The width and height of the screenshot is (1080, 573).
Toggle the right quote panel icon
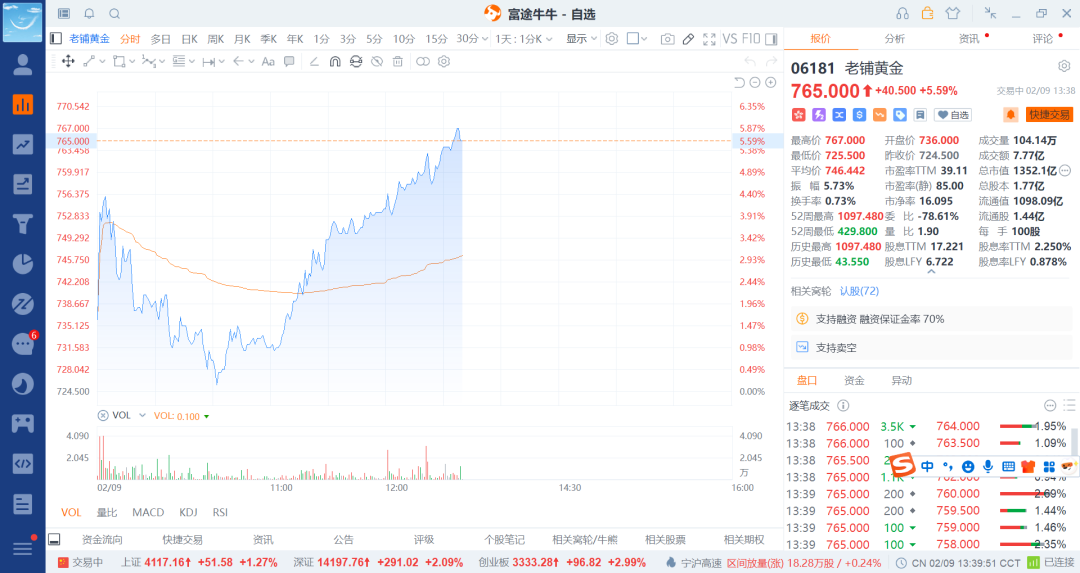tap(771, 39)
